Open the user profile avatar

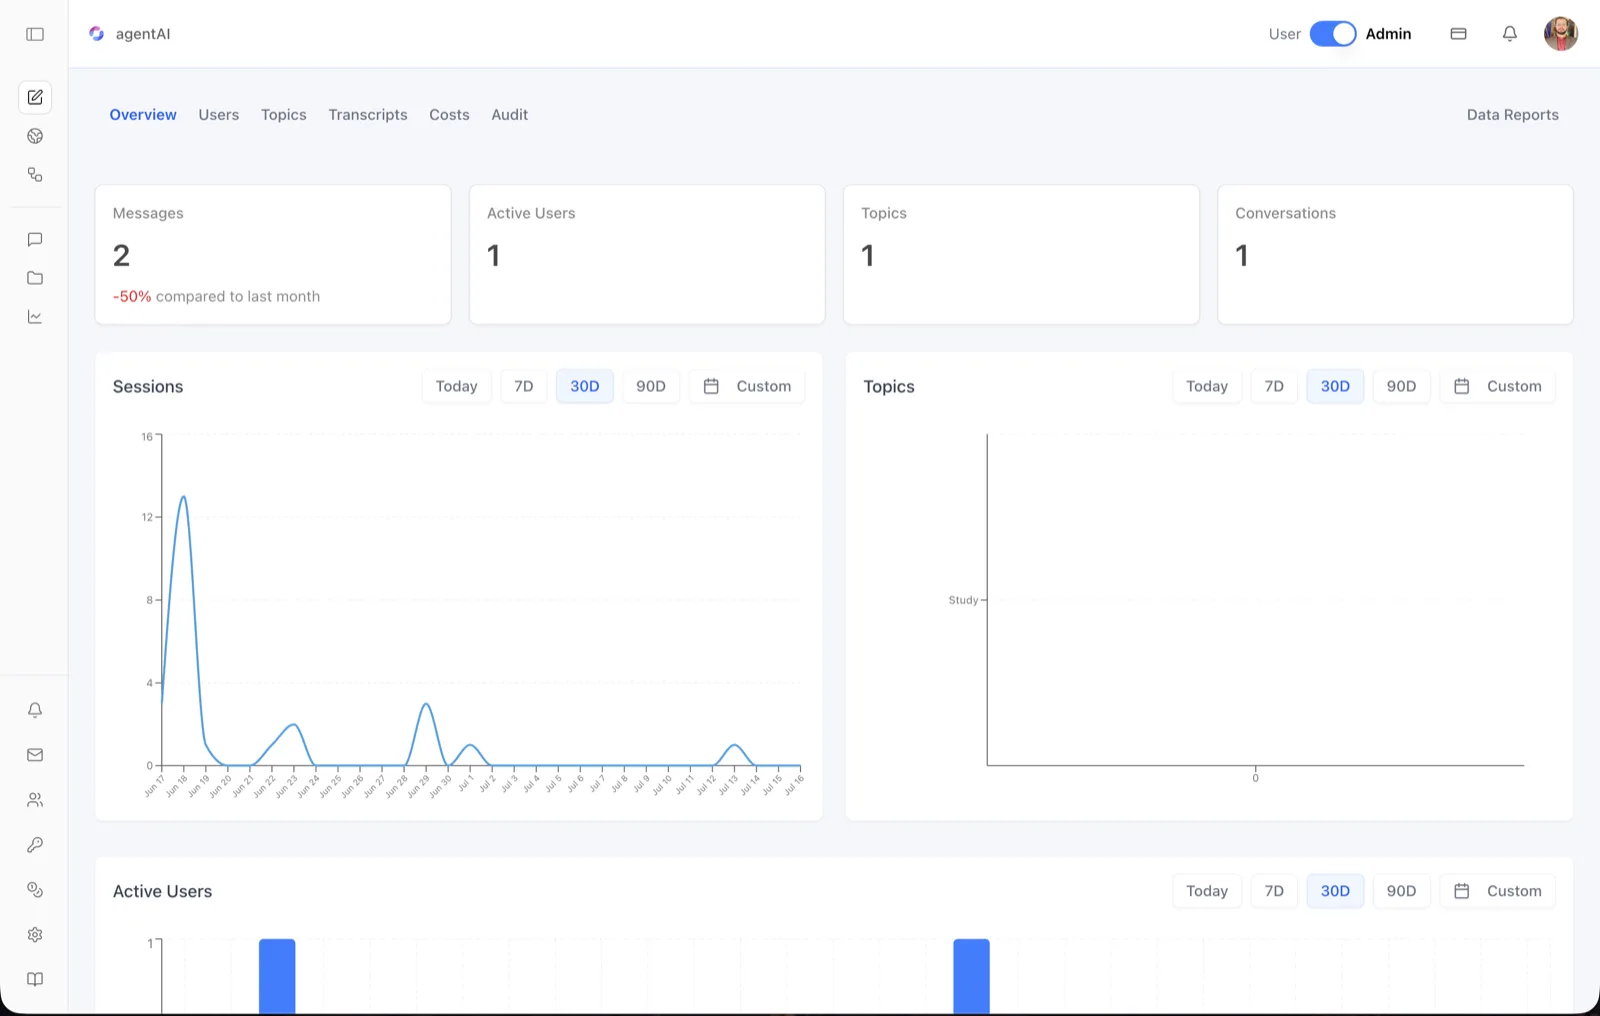pos(1561,34)
